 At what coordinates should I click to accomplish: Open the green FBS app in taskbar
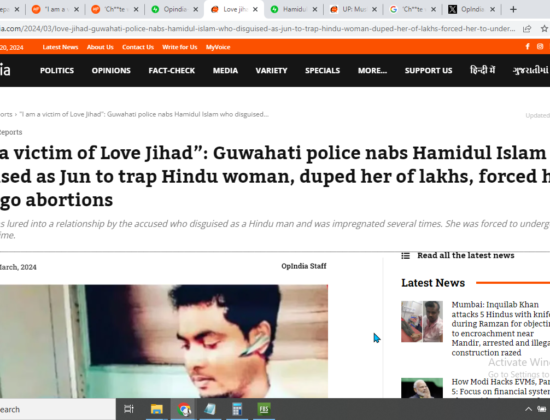click(x=264, y=409)
